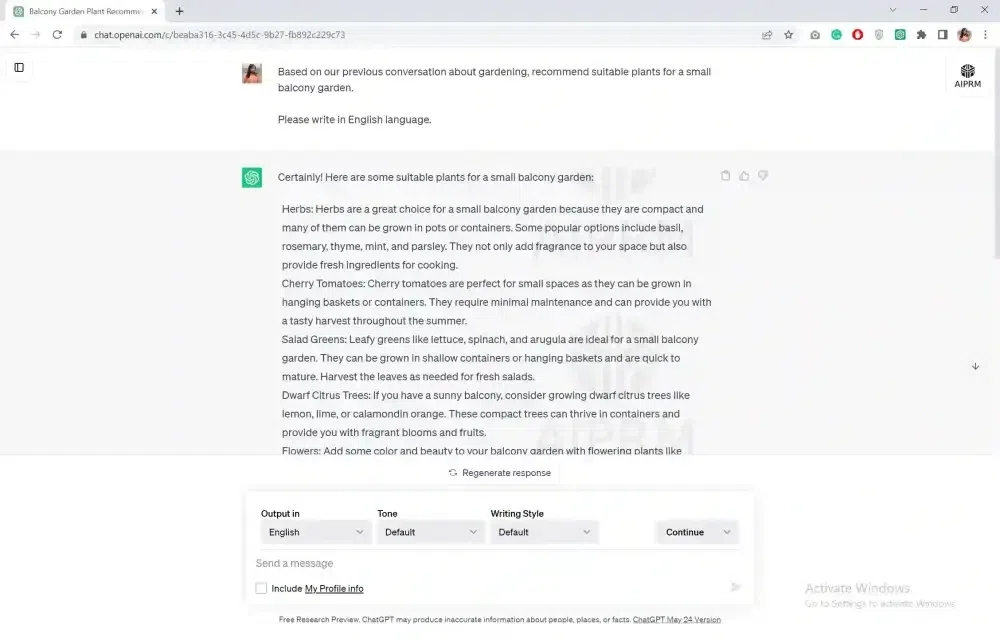This screenshot has height=640, width=1000.
Task: Click the Regenerate response button
Action: tap(499, 473)
